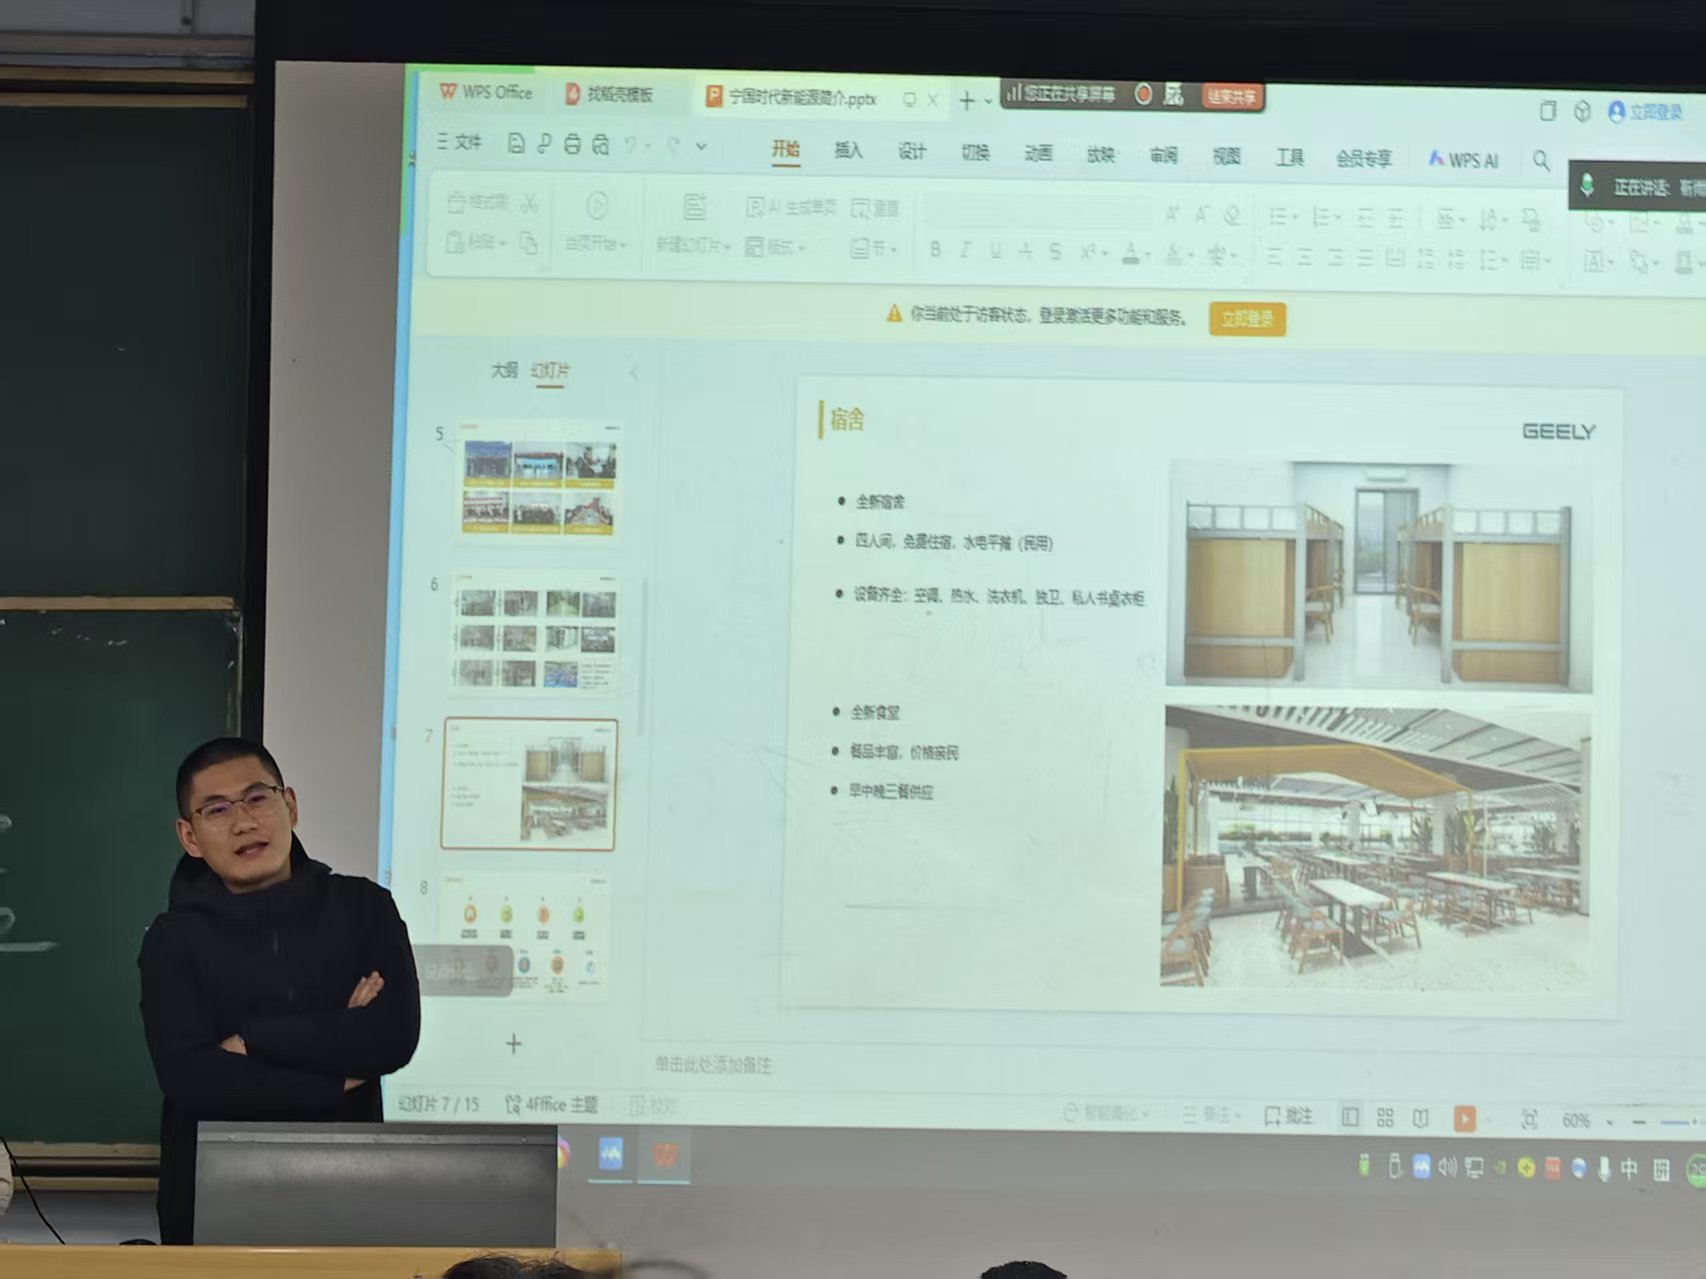The width and height of the screenshot is (1706, 1279).
Task: Toggle normal view in status bar
Action: [1350, 1117]
